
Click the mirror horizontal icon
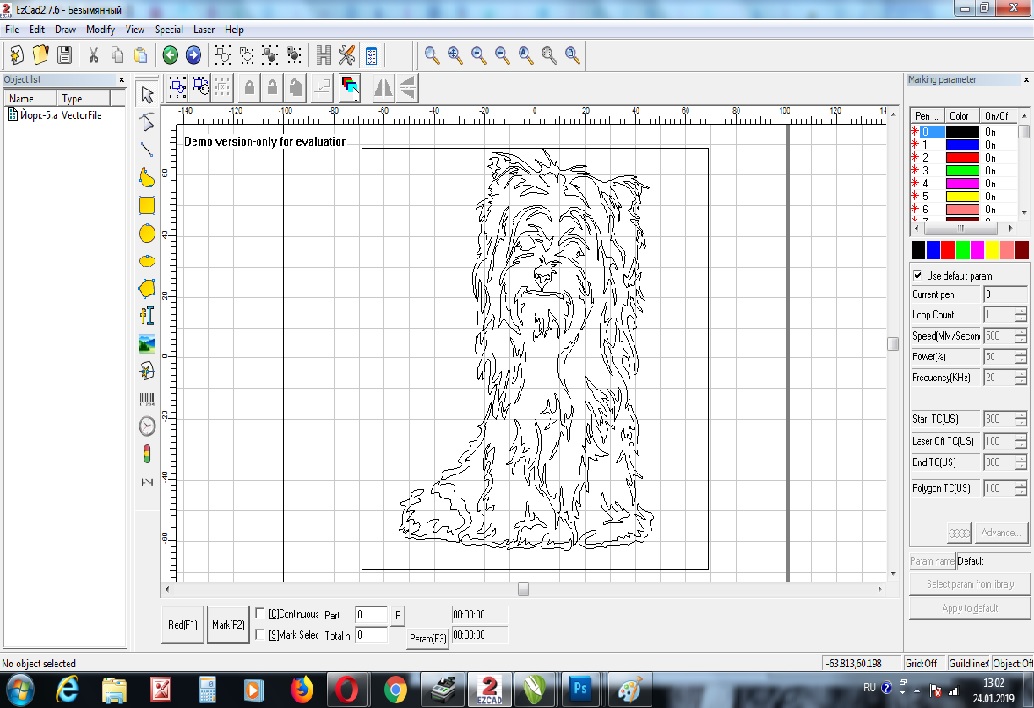(x=383, y=88)
